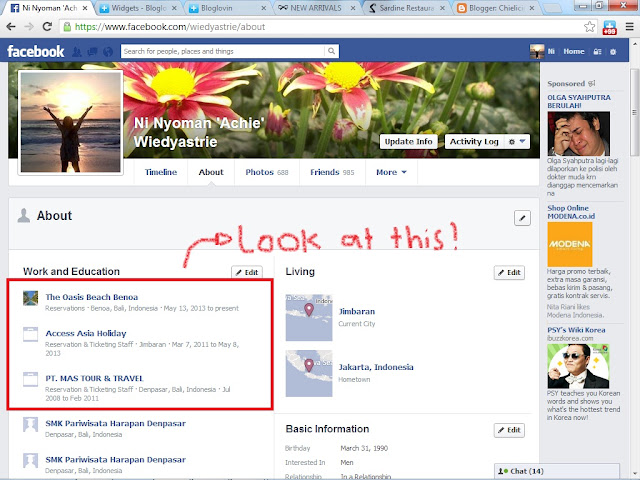Viewport: 640px width, 480px height.
Task: Open the account settings gear icon
Action: click(613, 52)
